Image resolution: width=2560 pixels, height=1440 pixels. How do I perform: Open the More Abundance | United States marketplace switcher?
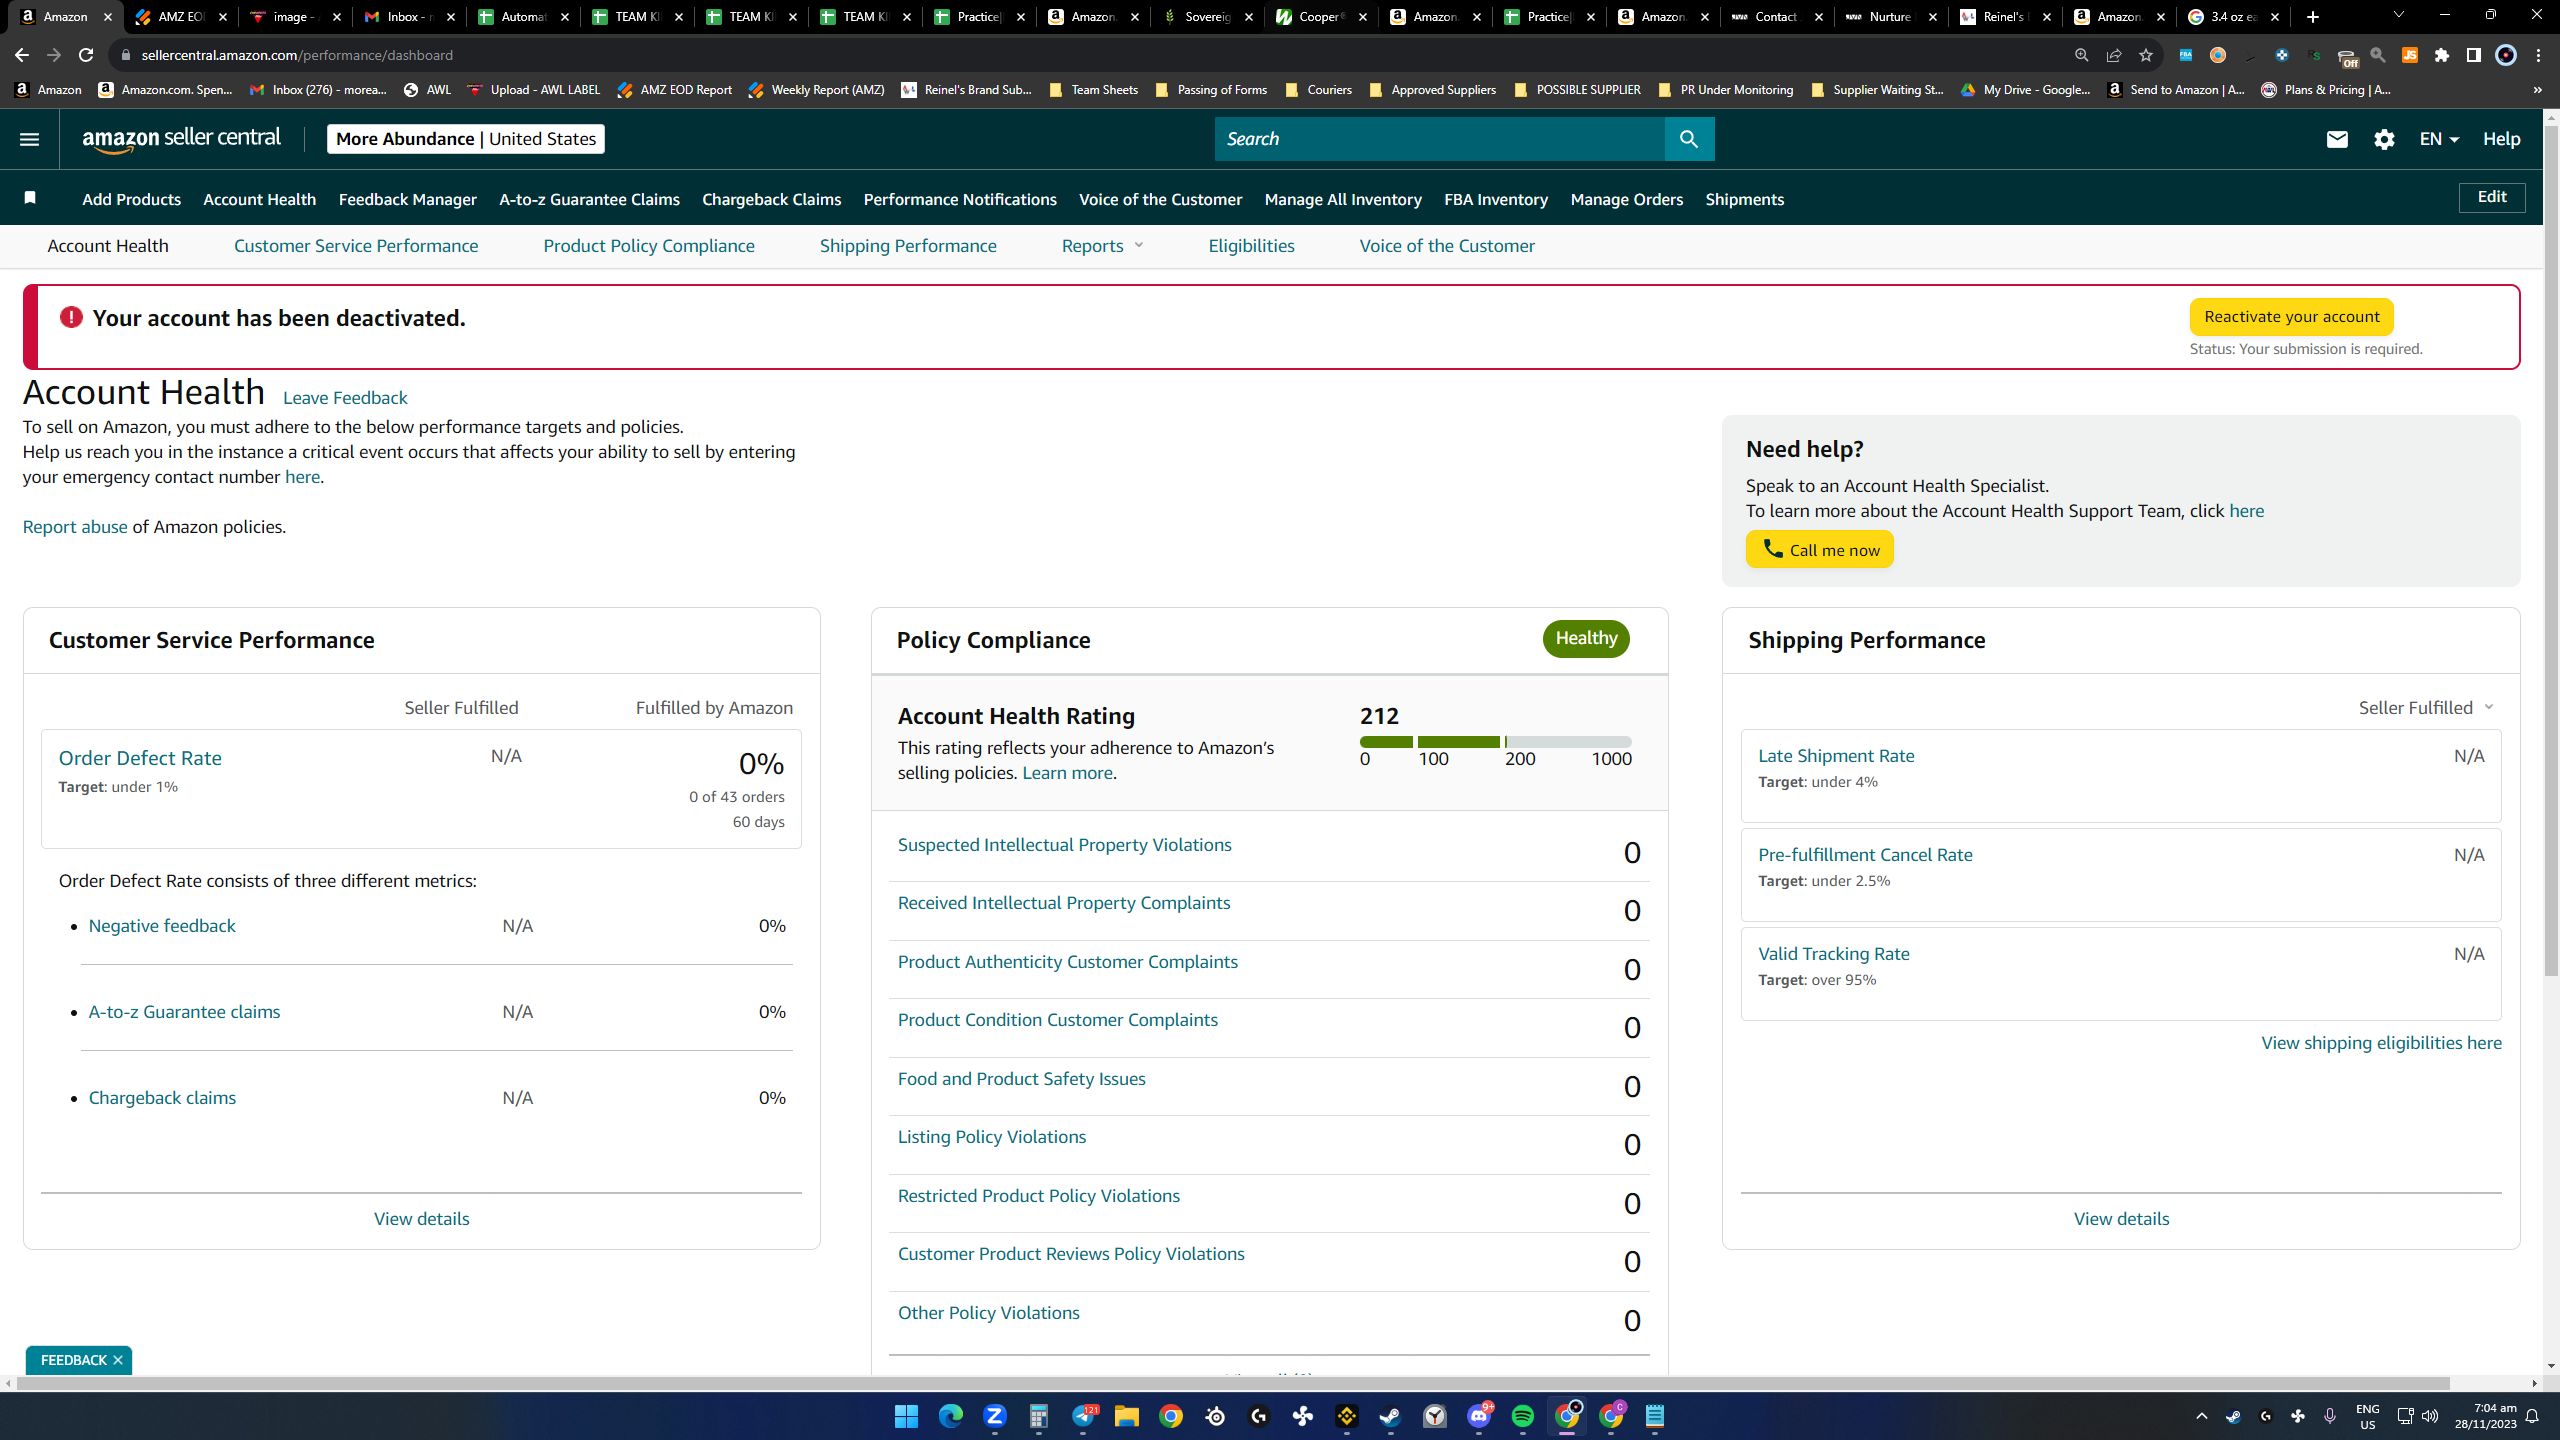pyautogui.click(x=466, y=139)
